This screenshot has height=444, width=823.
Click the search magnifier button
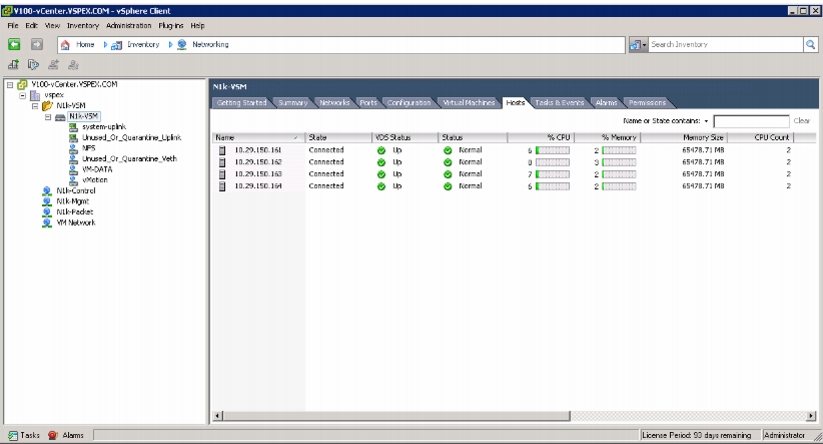tap(810, 45)
